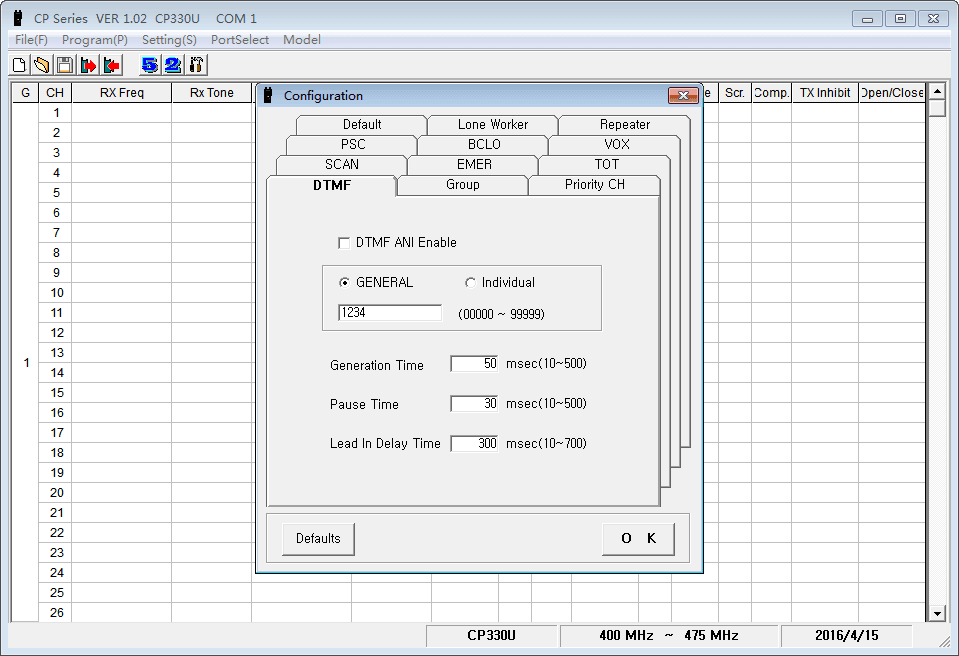Viewport: 959px width, 656px height.
Task: Select the Individual radio button
Action: tap(470, 282)
